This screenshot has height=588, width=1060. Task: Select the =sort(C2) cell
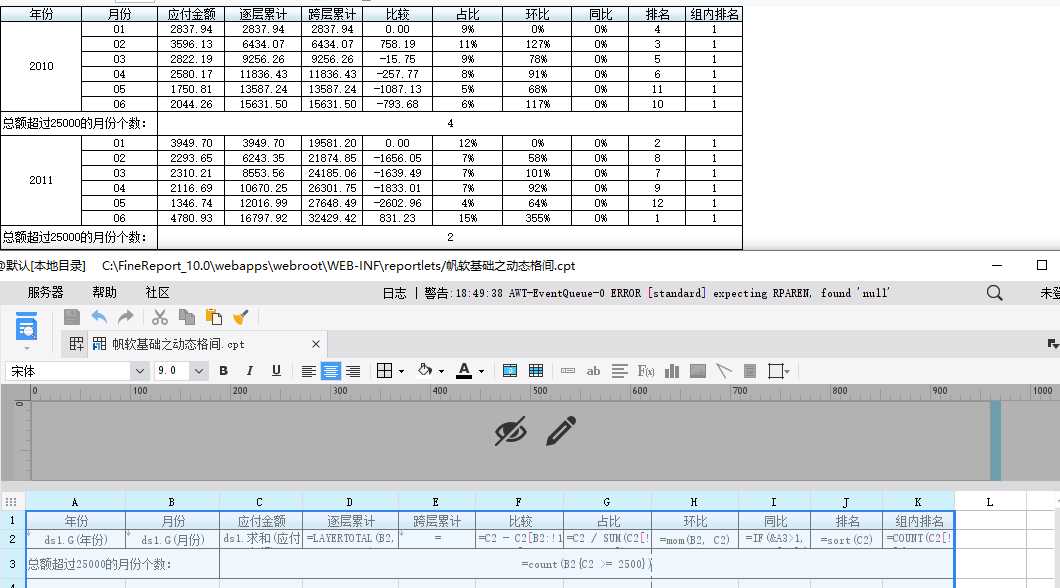846,539
